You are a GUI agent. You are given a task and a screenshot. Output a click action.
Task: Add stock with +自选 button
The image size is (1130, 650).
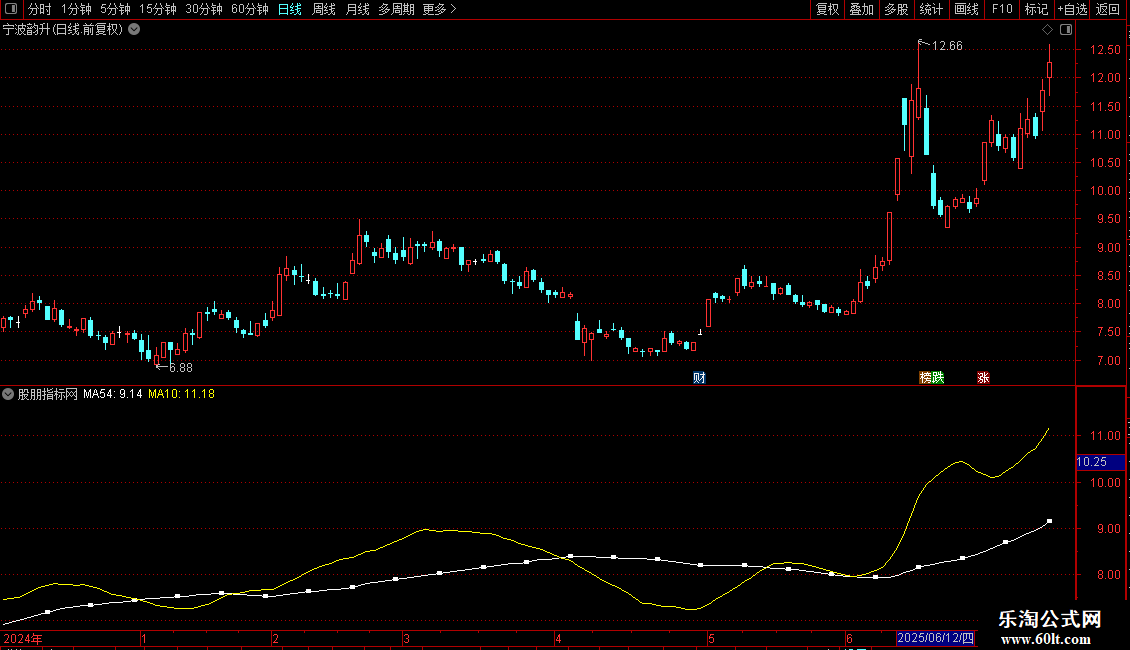coord(1072,9)
